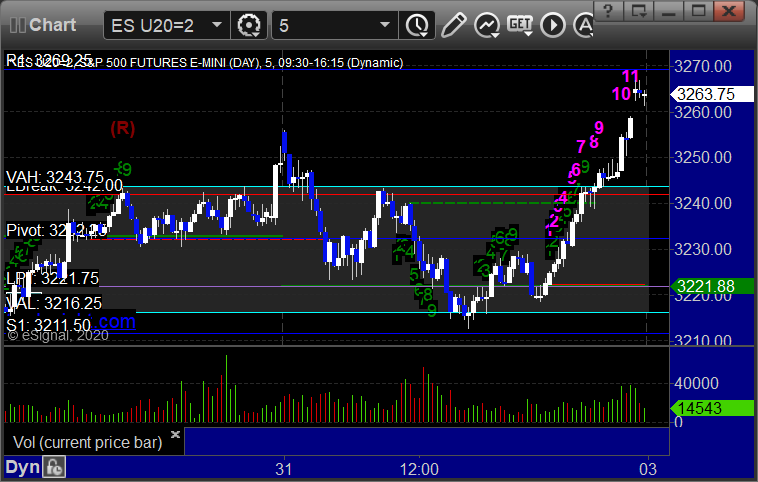Click the partially hidden A text icon
This screenshot has height=482, width=758.
(x=583, y=25)
